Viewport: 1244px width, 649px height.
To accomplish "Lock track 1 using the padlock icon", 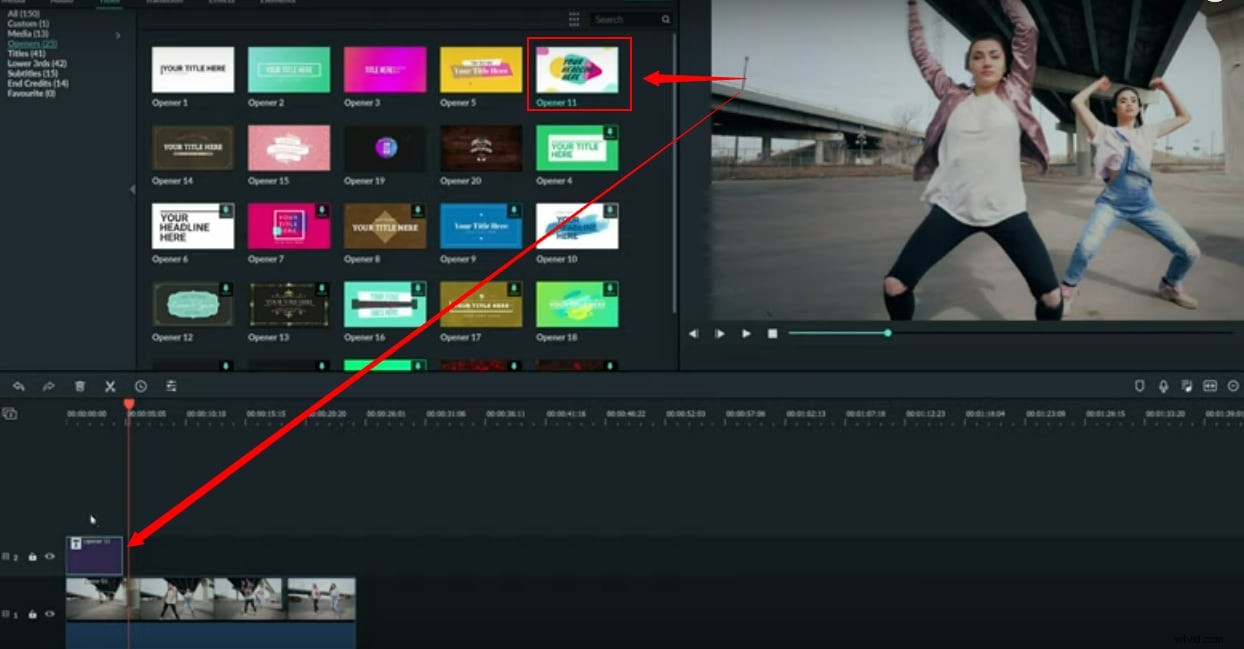I will tap(34, 615).
